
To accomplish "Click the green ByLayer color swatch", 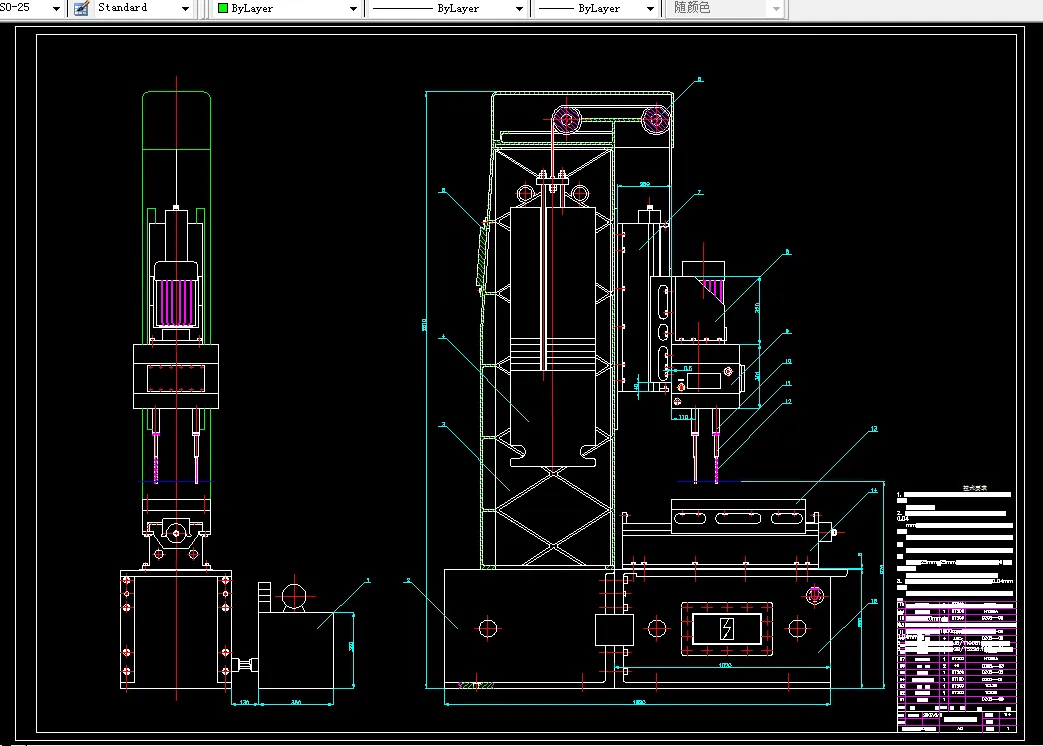I will click(x=223, y=9).
